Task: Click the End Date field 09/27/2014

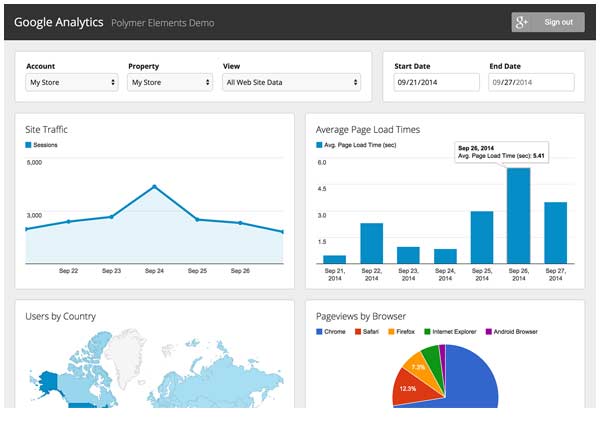Action: pyautogui.click(x=531, y=82)
